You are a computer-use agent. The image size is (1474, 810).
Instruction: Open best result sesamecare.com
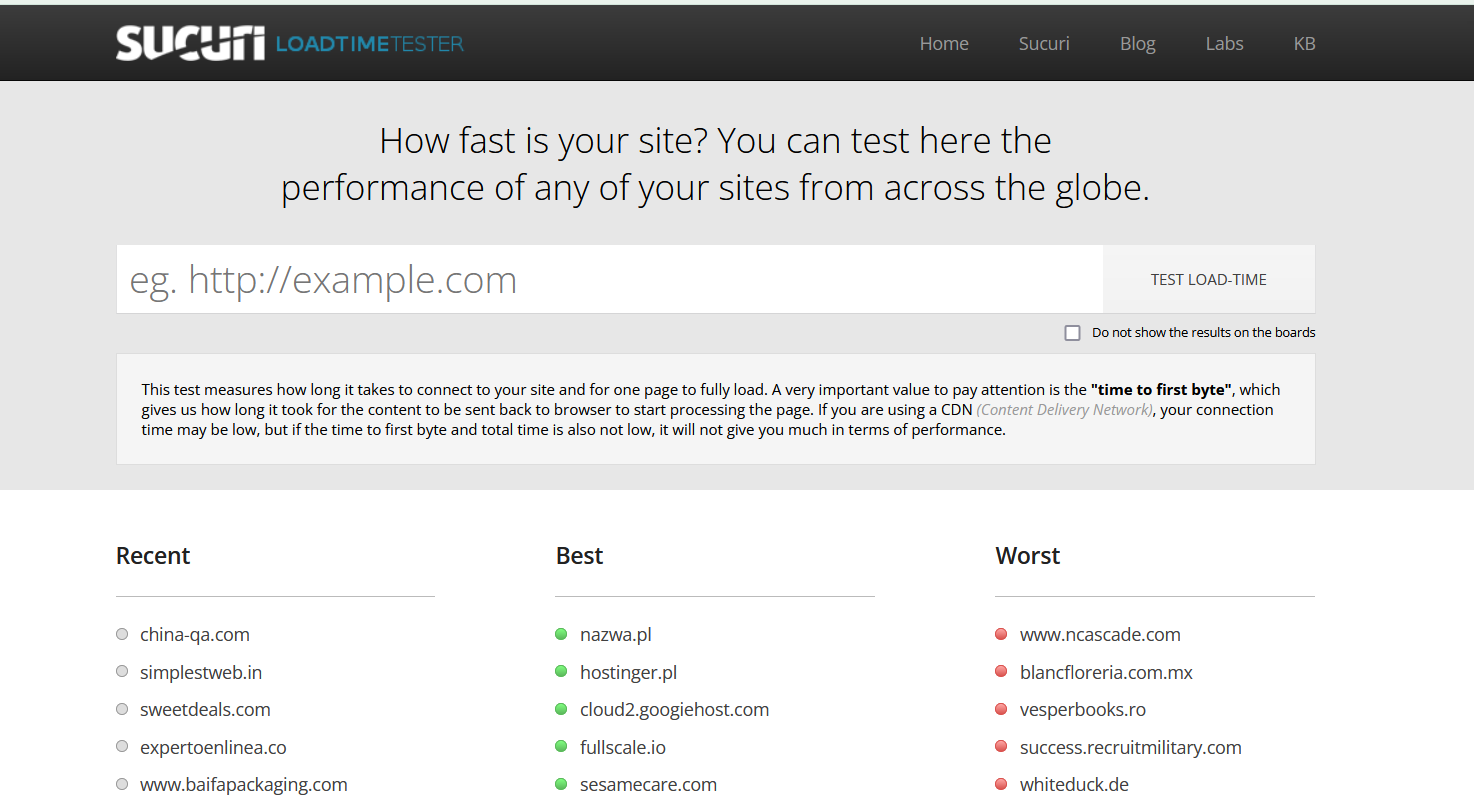(x=649, y=784)
